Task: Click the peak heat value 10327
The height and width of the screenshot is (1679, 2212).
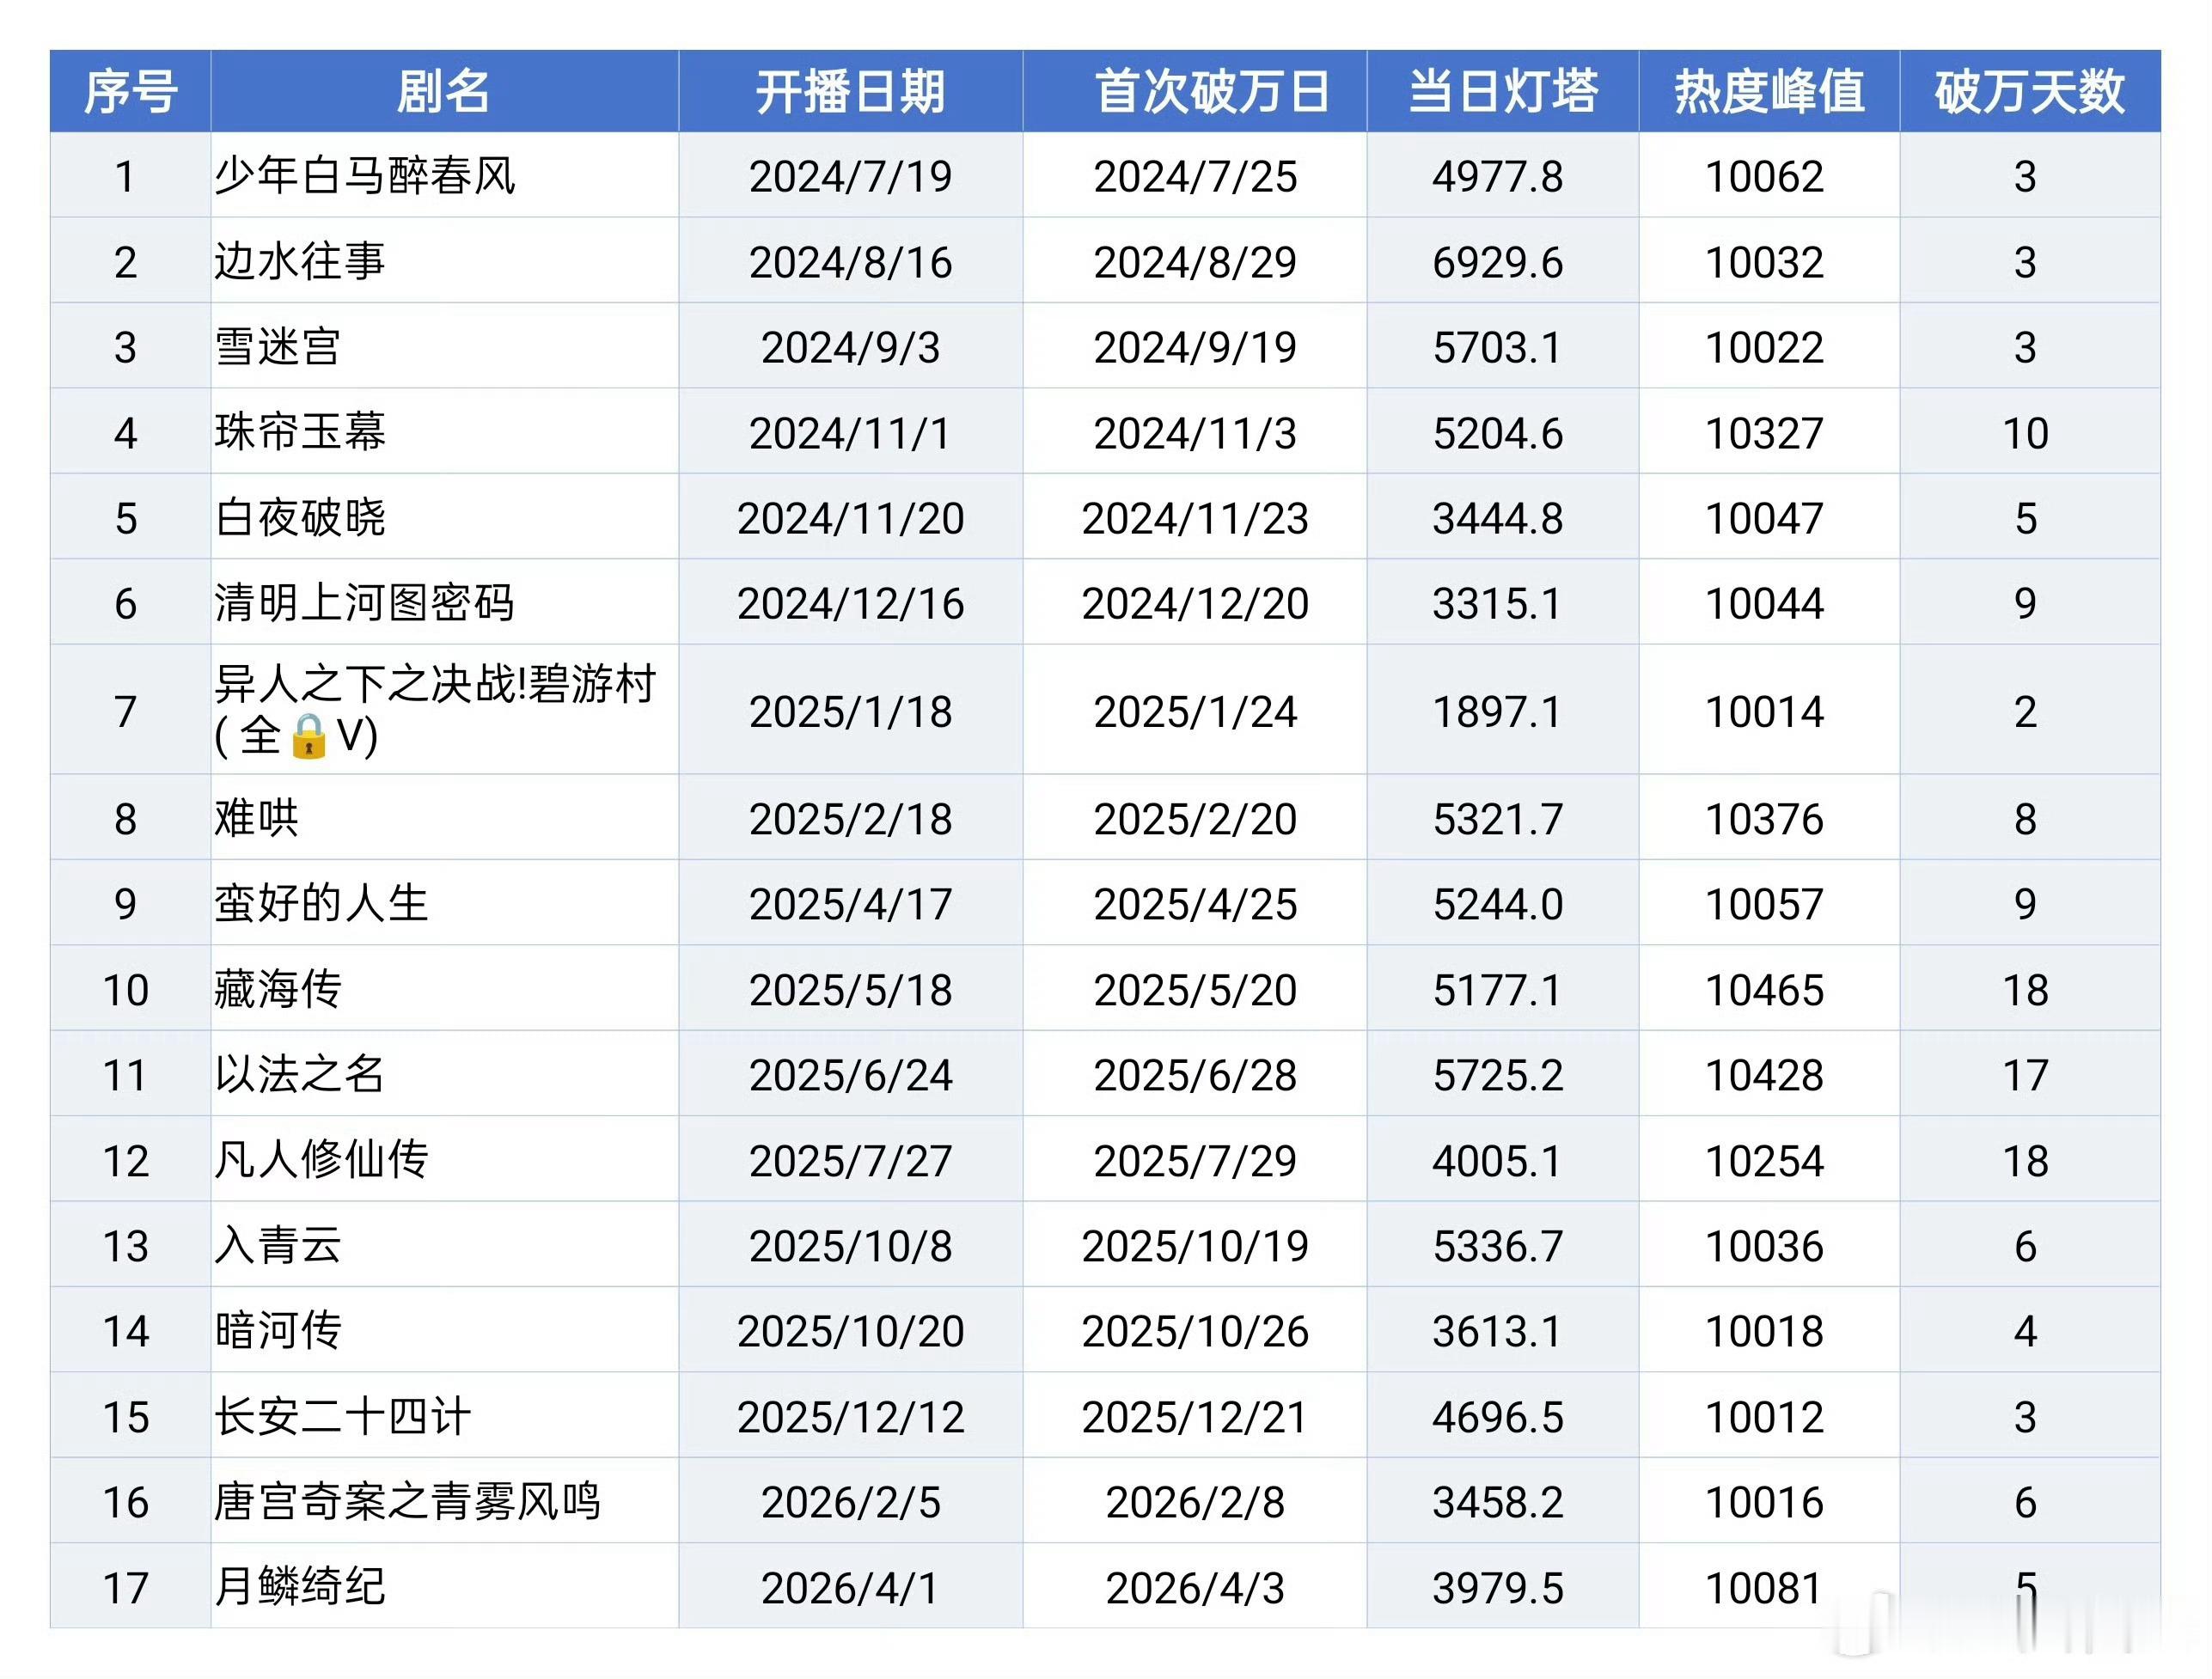Action: (1765, 434)
